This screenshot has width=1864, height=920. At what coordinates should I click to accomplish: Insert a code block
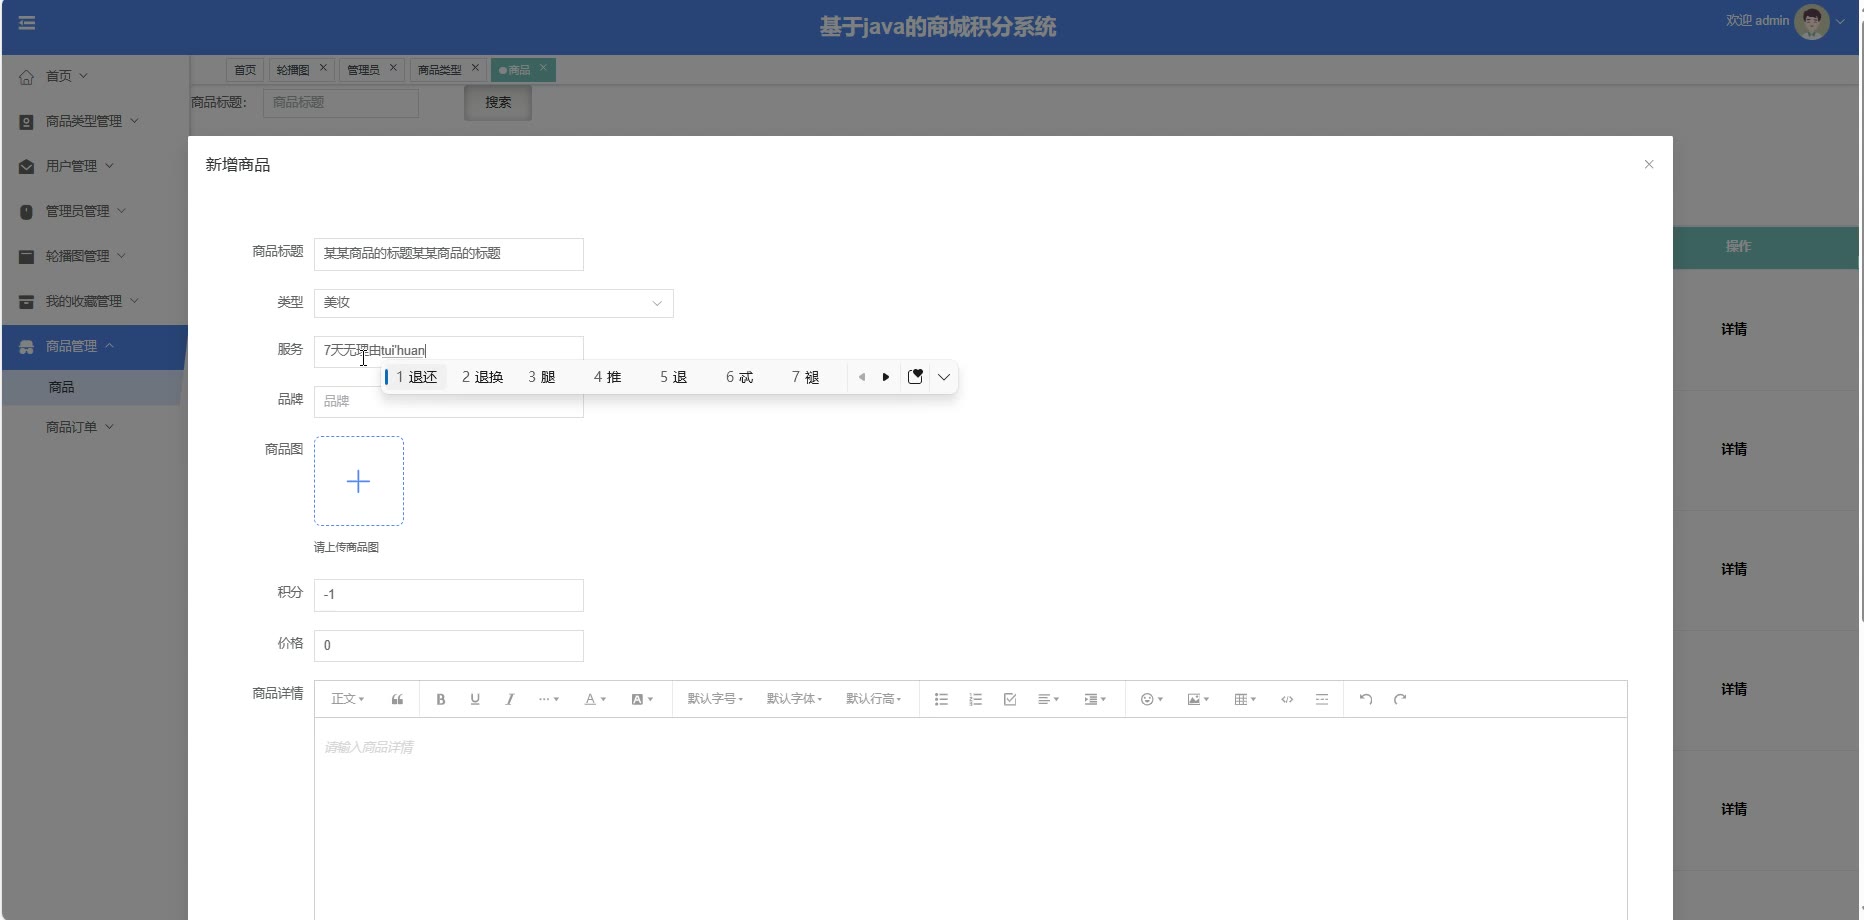click(x=1287, y=700)
